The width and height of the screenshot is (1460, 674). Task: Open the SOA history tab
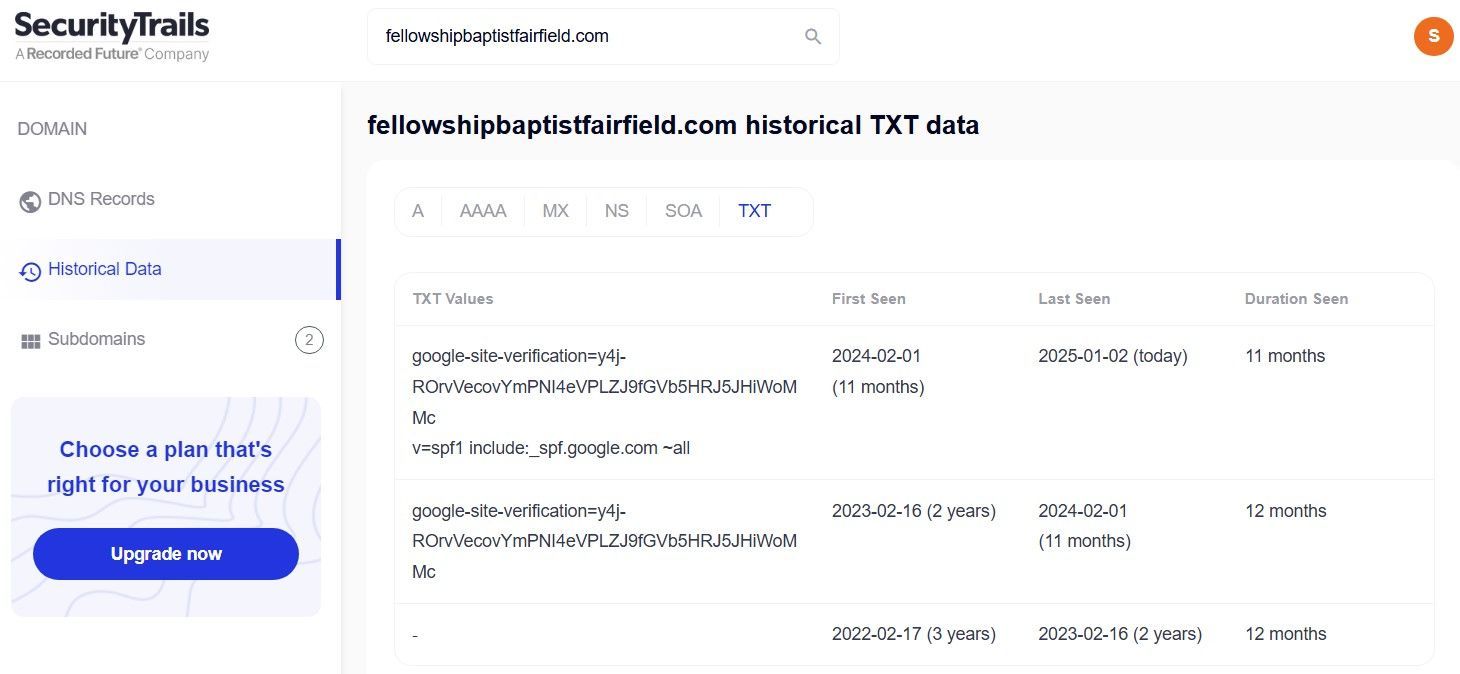click(684, 211)
